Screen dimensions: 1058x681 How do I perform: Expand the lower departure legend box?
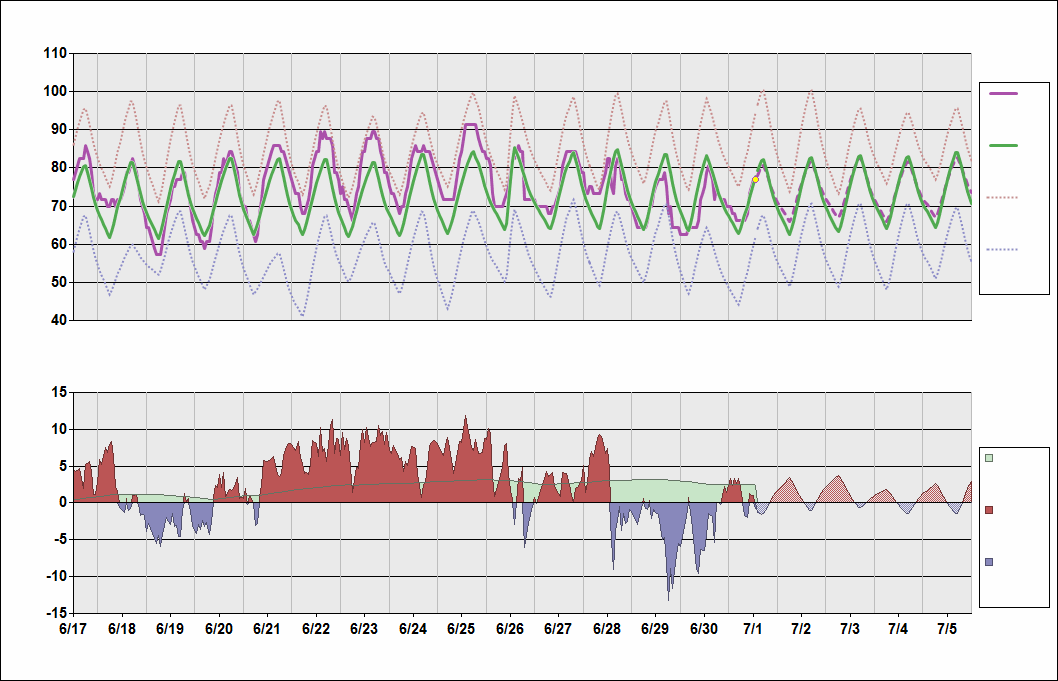(x=1016, y=525)
